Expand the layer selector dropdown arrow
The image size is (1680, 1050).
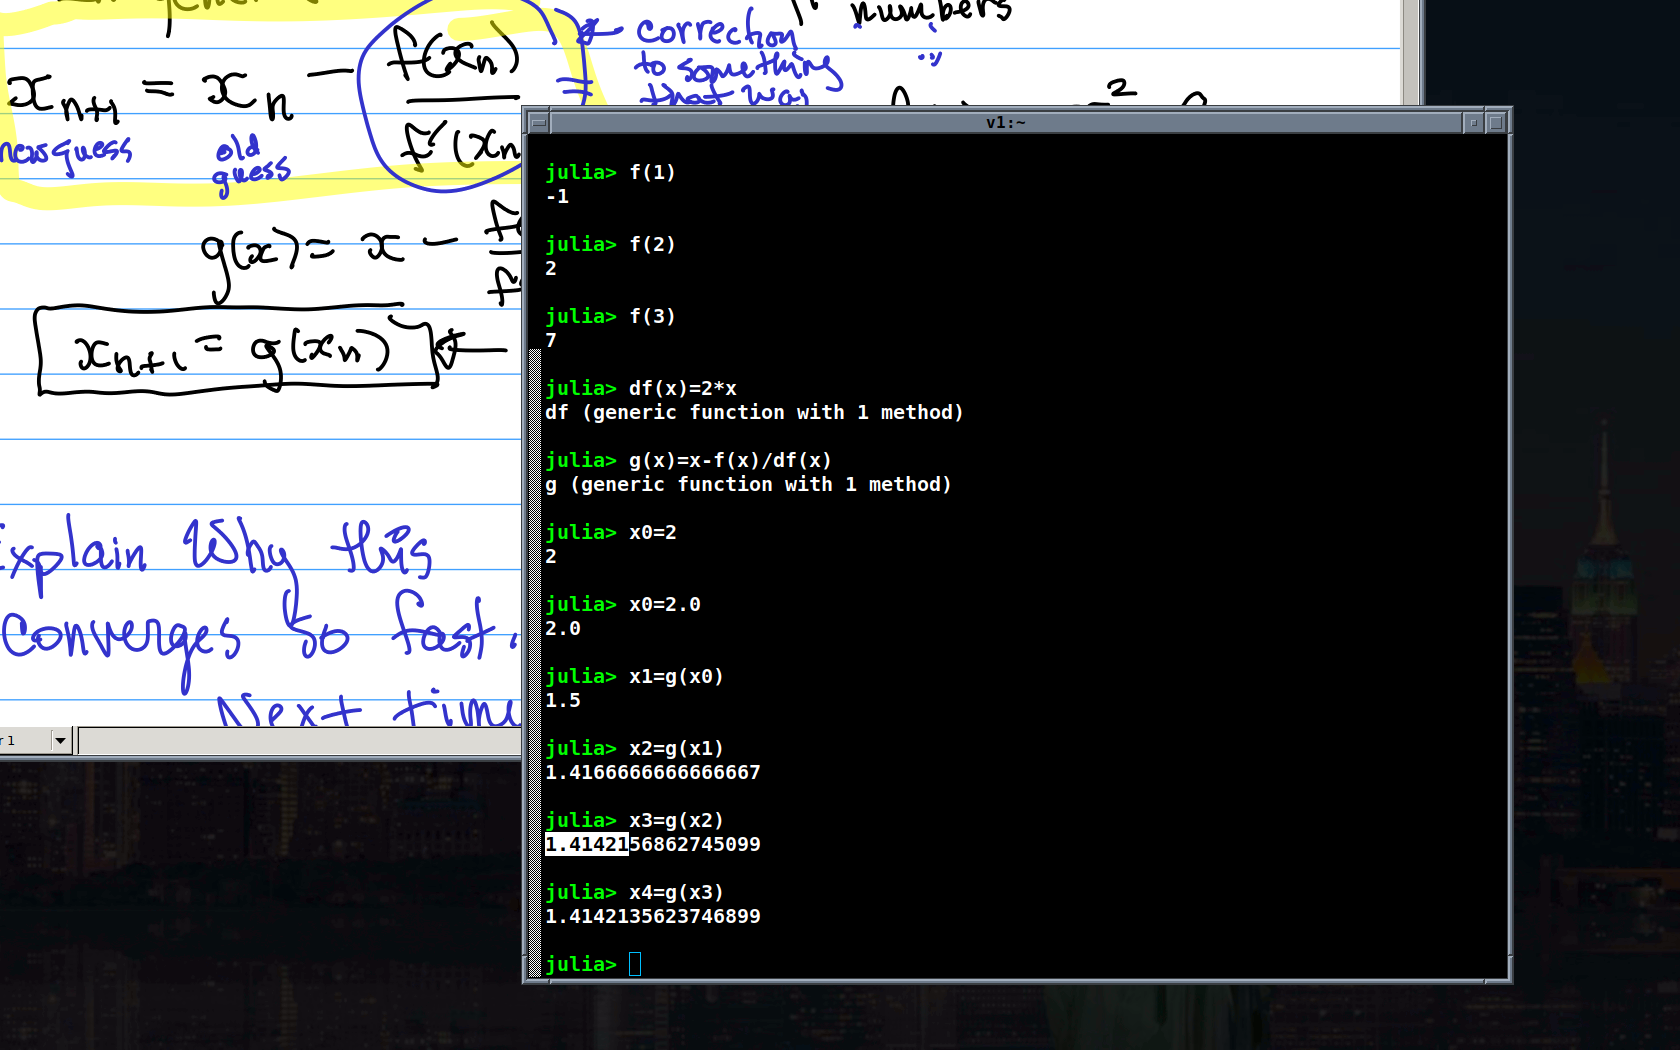(60, 741)
